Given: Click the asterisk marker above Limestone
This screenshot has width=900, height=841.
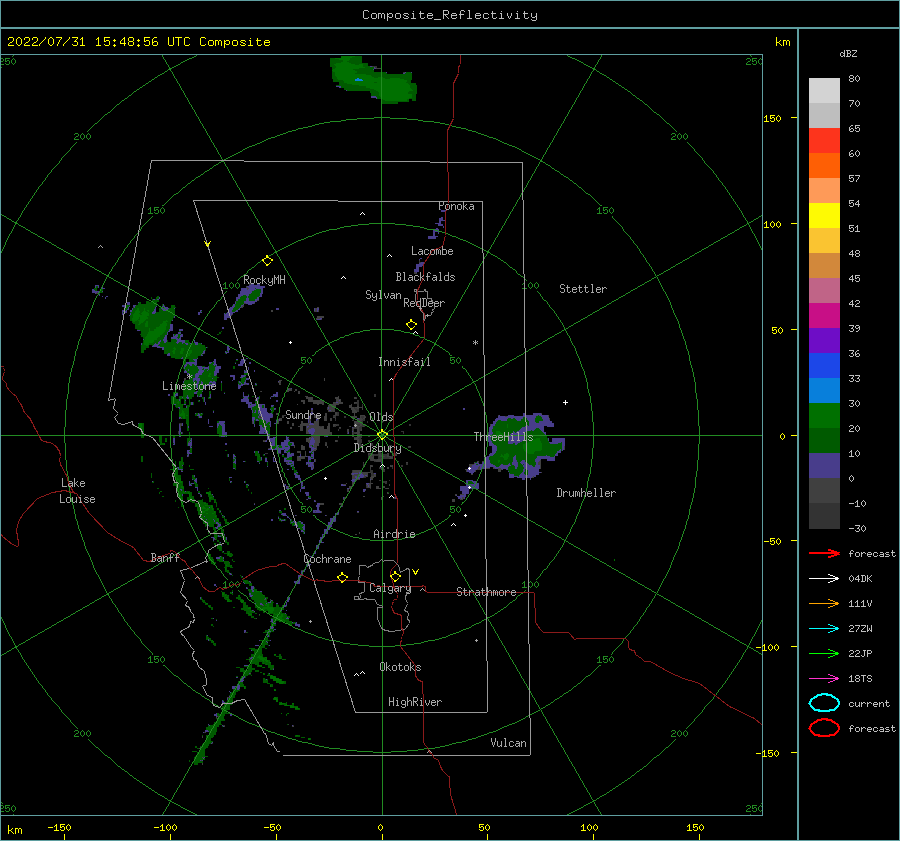Looking at the screenshot, I should point(189,377).
